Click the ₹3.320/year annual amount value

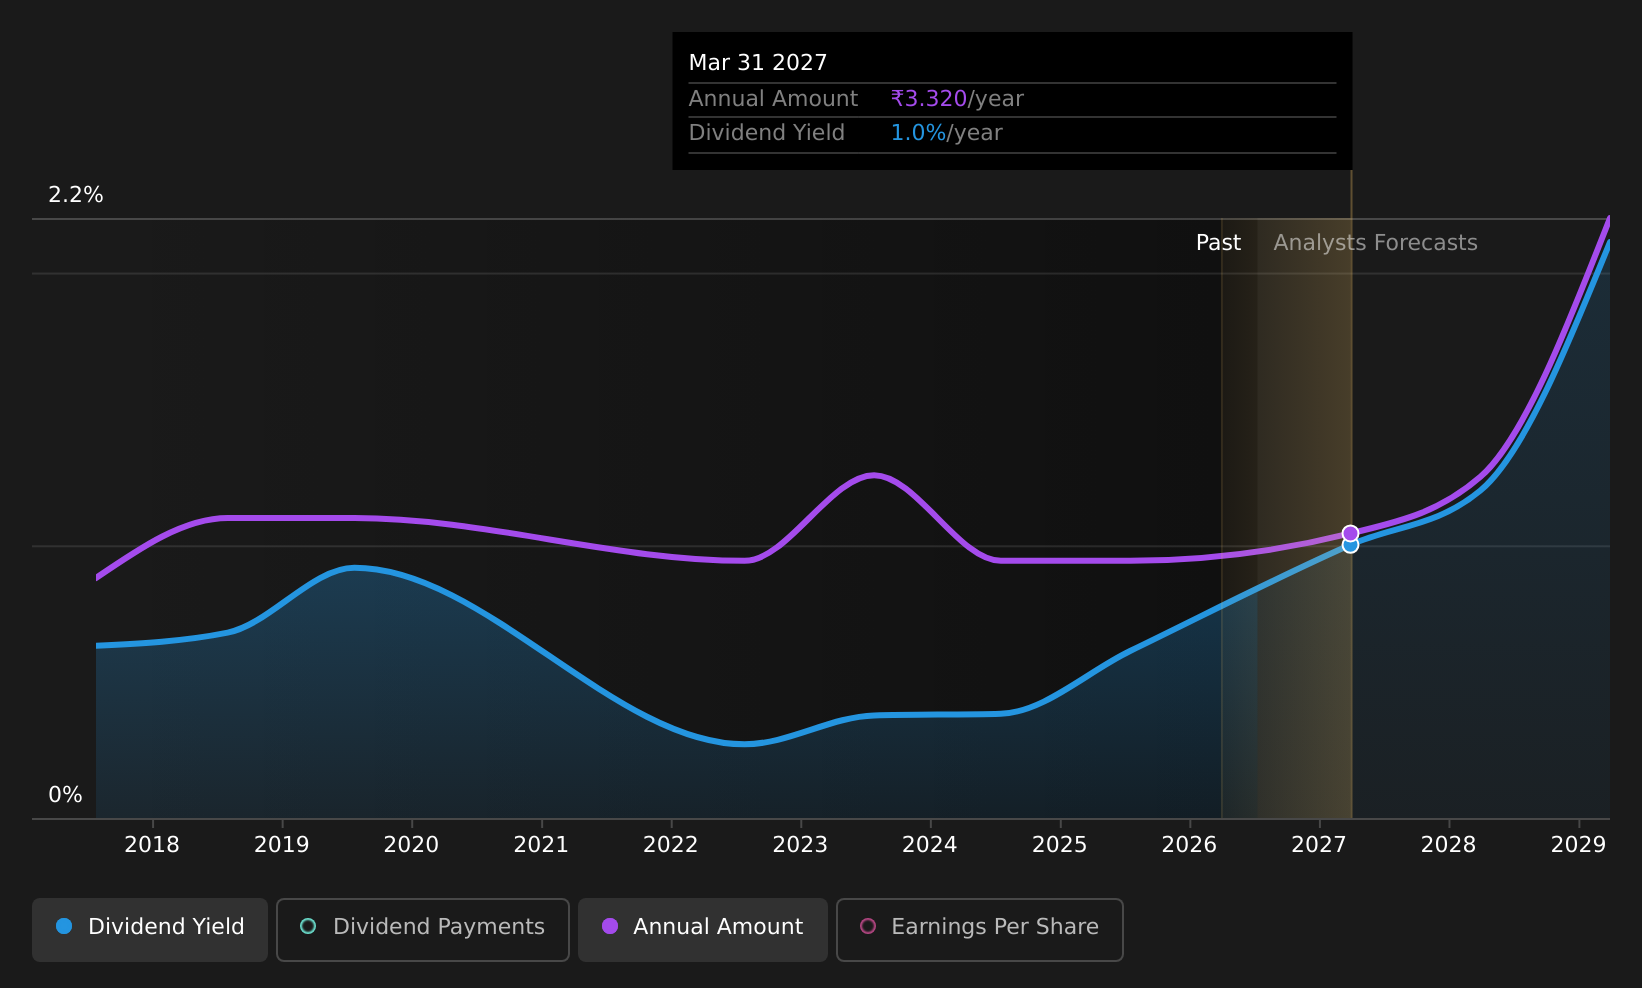click(957, 99)
